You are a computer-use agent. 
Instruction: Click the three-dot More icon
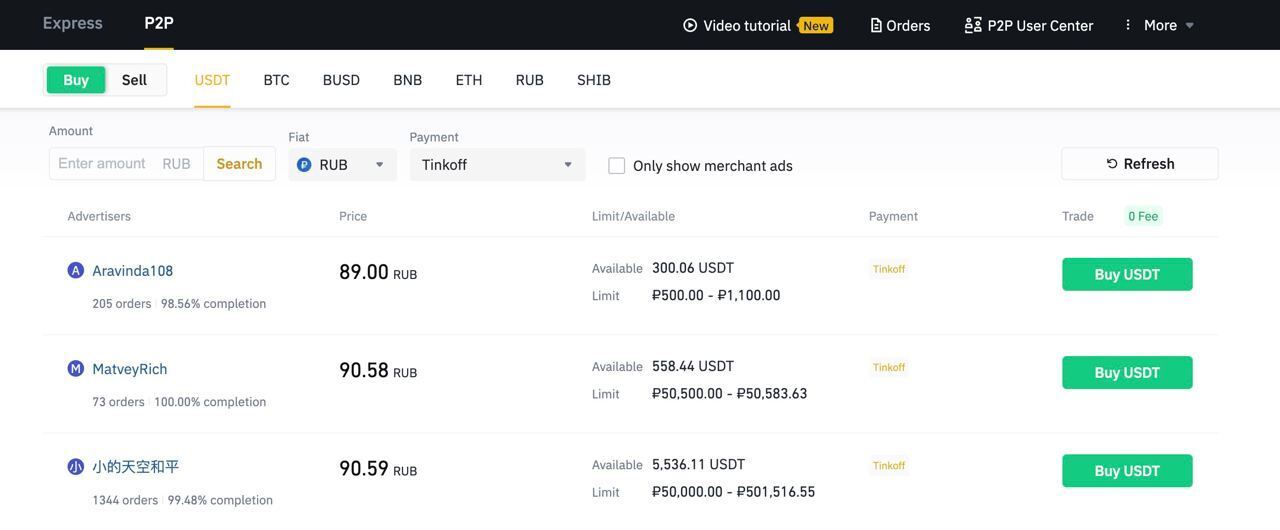(x=1129, y=25)
